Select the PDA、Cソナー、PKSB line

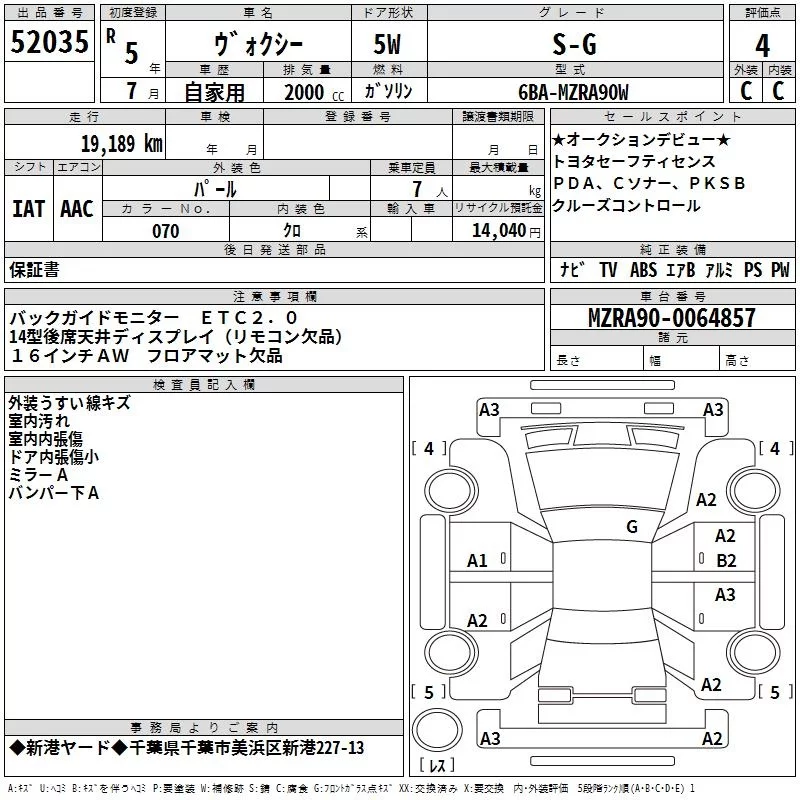click(649, 183)
